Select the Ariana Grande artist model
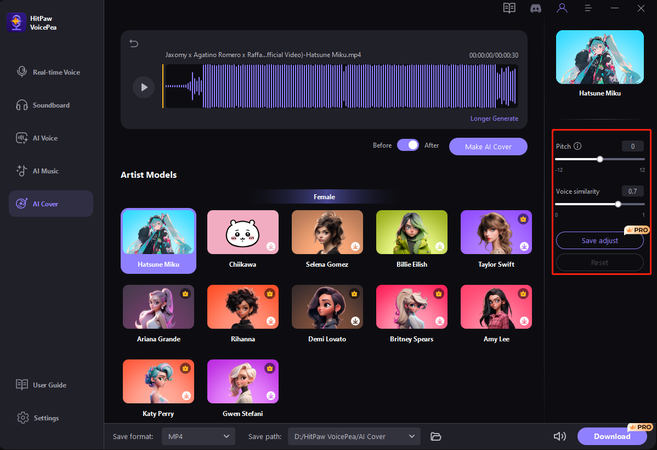This screenshot has height=450, width=657. pos(158,313)
